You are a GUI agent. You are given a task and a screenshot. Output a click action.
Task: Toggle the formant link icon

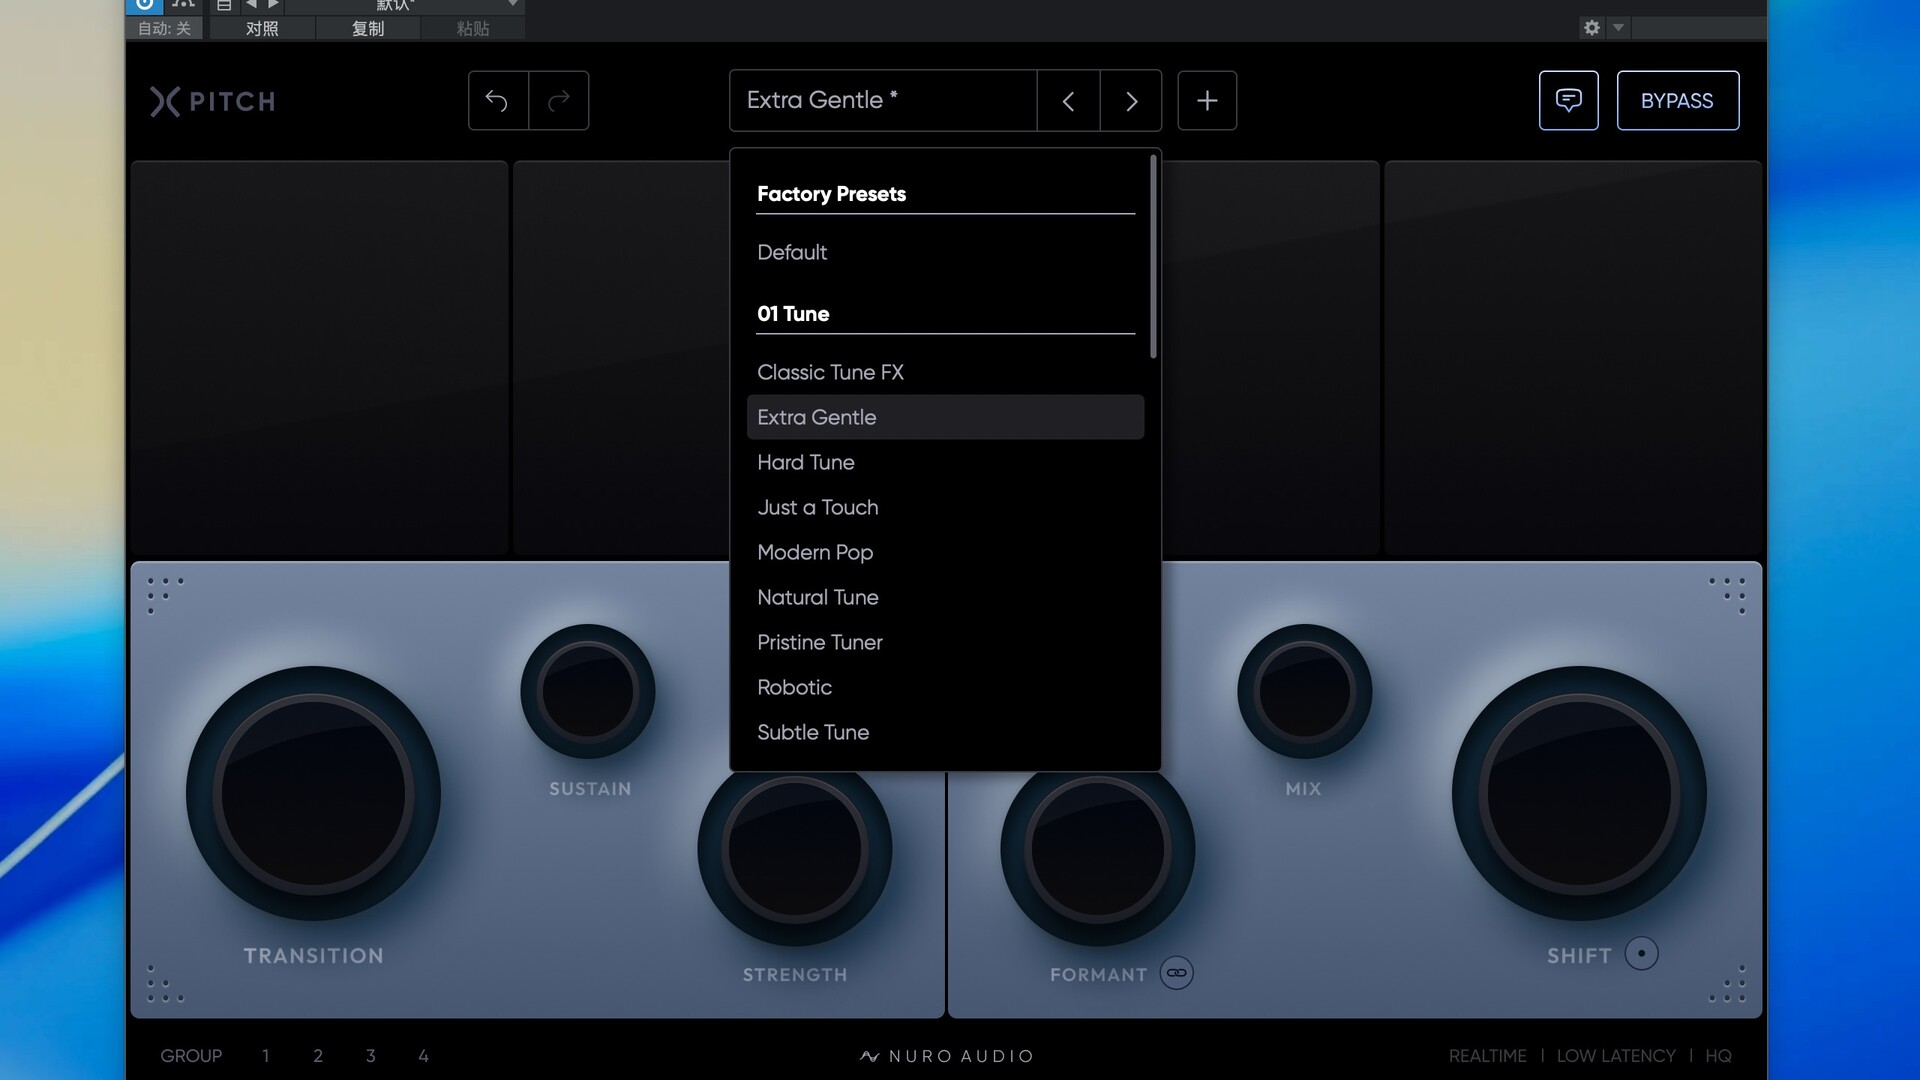[x=1176, y=973]
